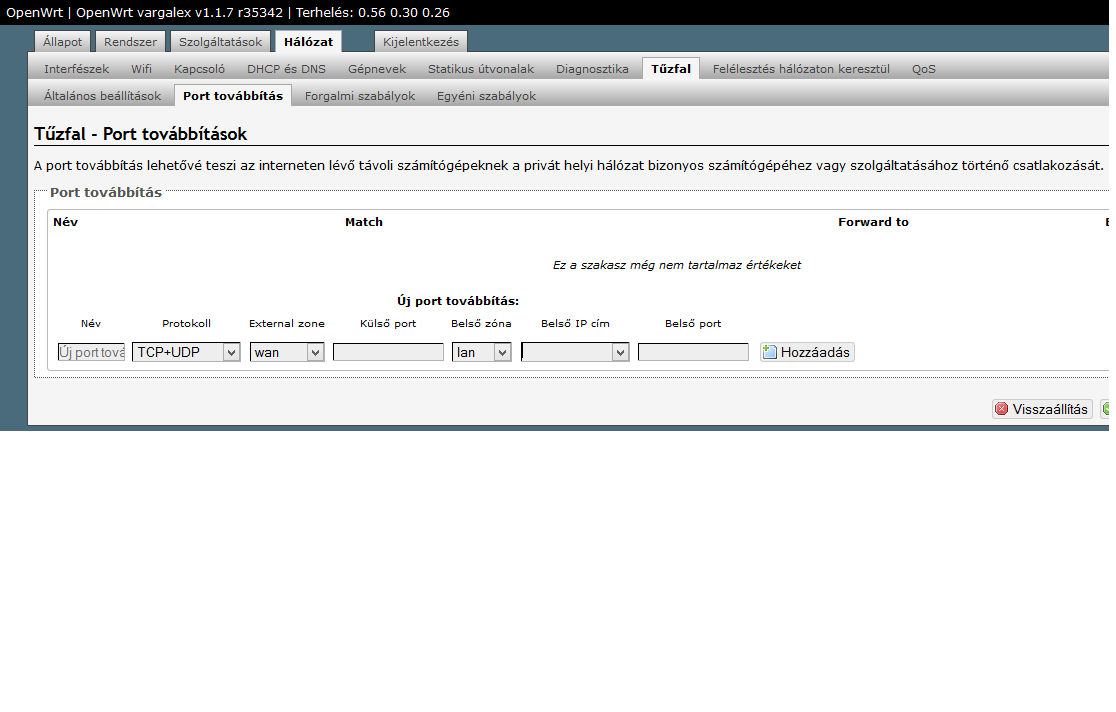Viewport: 1116px width, 712px height.
Task: Click the Match column header
Action: point(364,222)
